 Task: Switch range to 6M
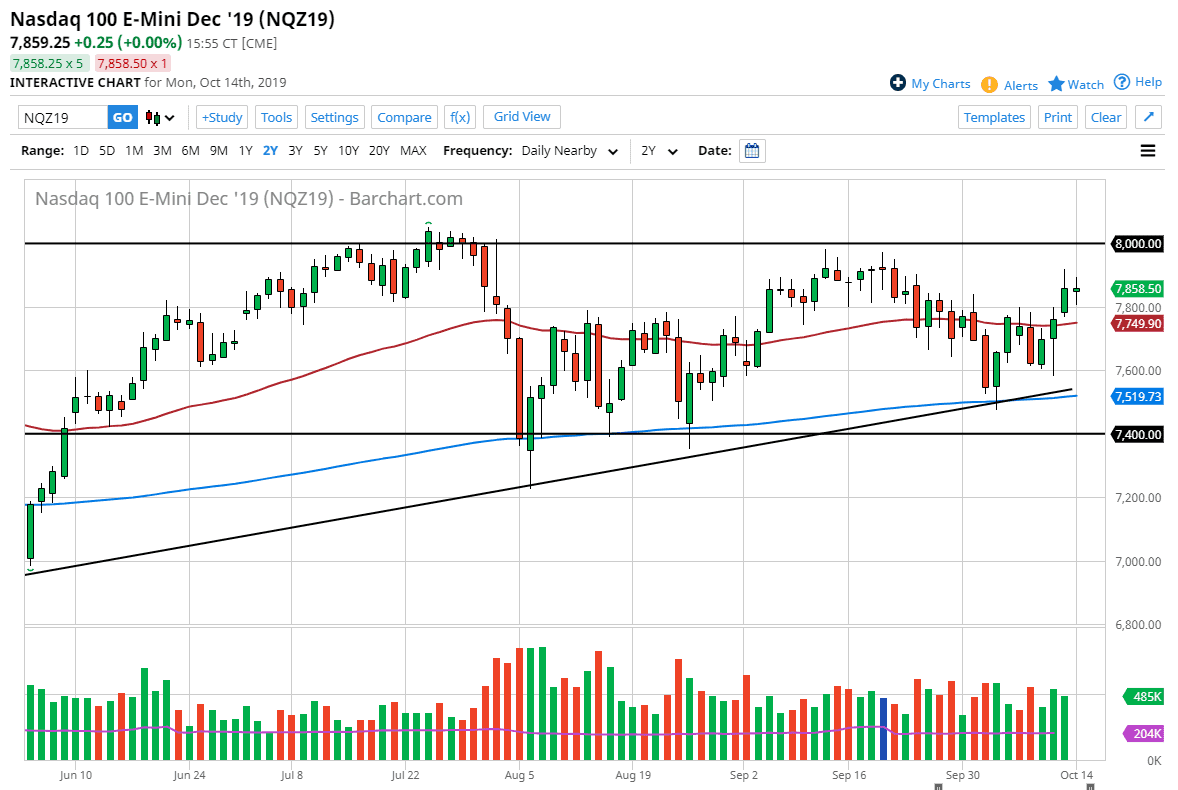click(190, 150)
